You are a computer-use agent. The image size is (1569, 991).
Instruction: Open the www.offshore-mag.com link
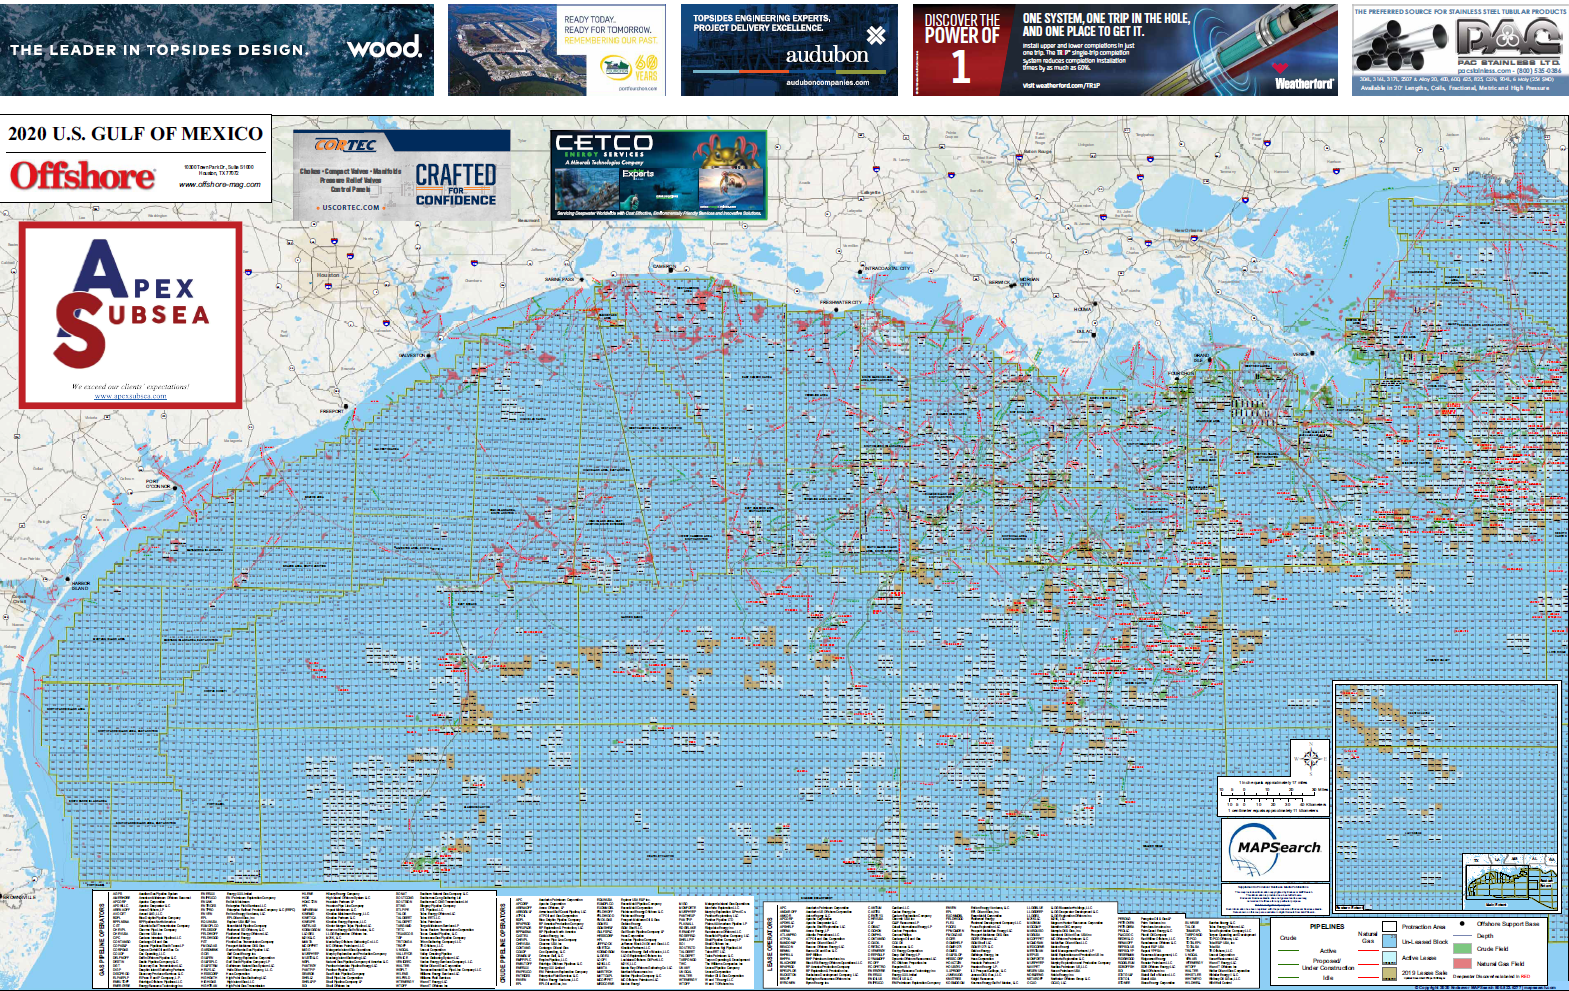click(220, 185)
